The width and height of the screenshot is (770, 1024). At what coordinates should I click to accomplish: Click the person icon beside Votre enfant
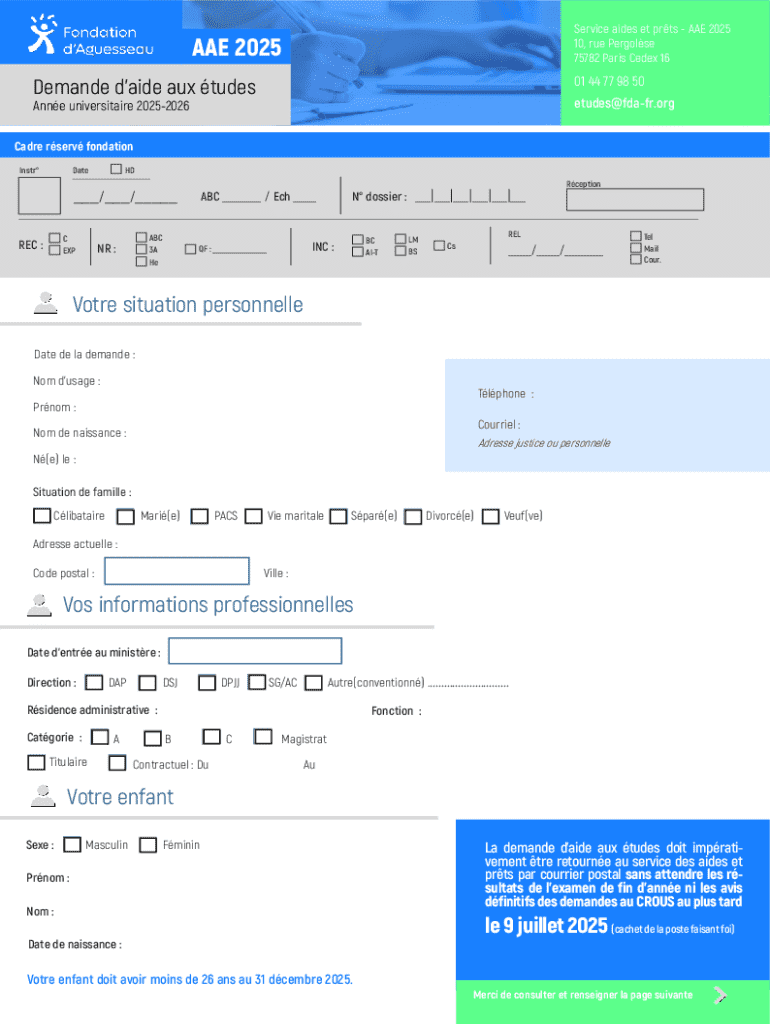point(43,796)
